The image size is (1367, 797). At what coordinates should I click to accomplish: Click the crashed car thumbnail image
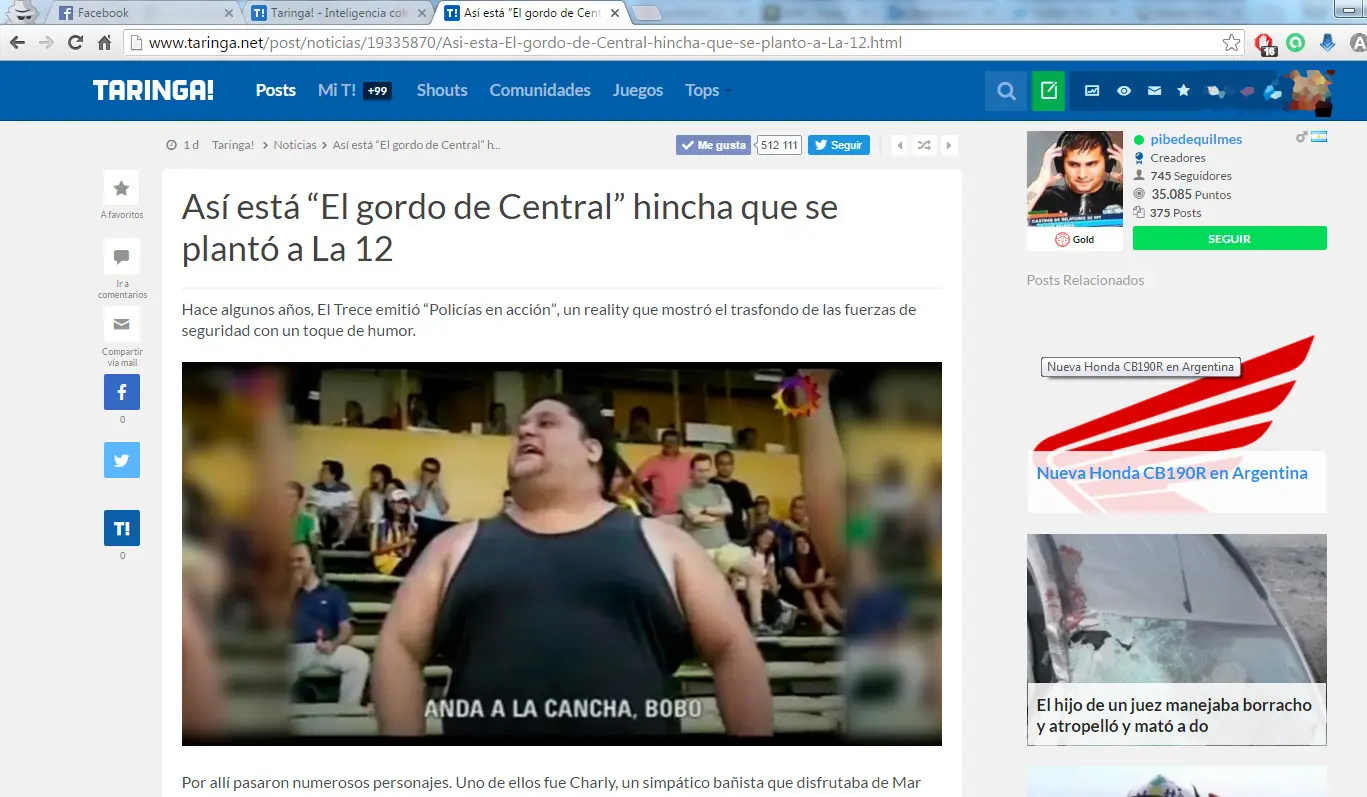[1177, 608]
